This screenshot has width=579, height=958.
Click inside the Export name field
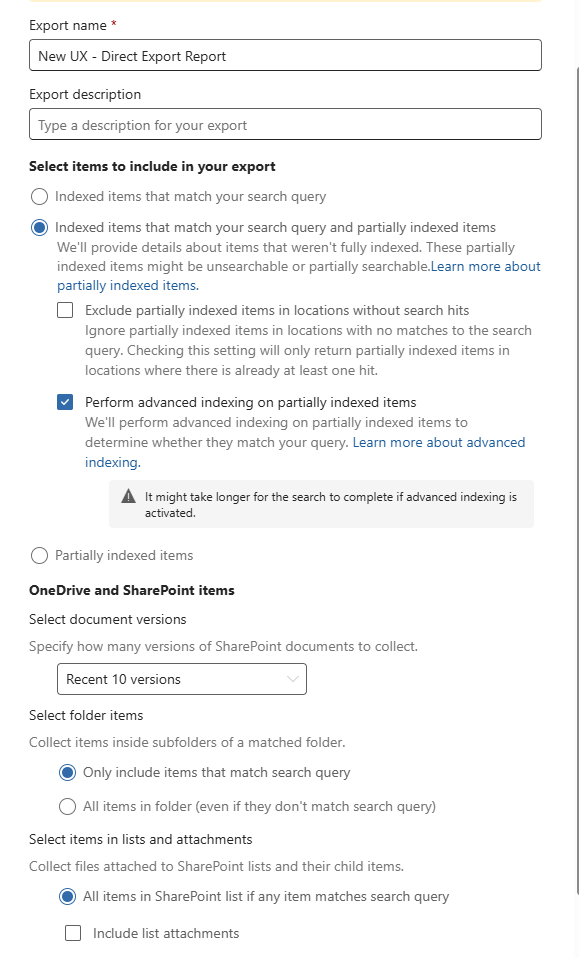click(283, 54)
